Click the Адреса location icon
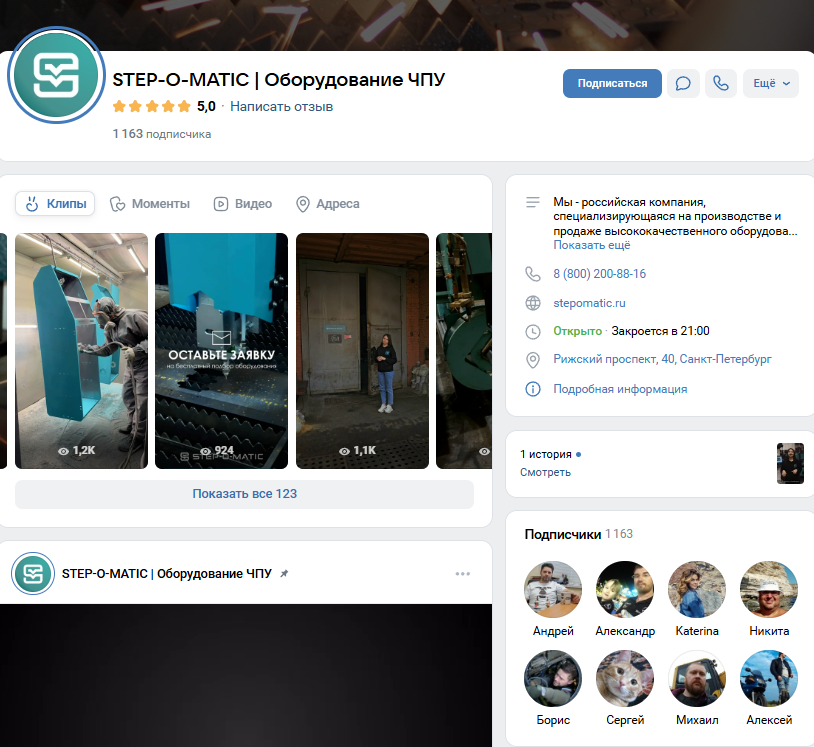The image size is (814, 747). 302,203
